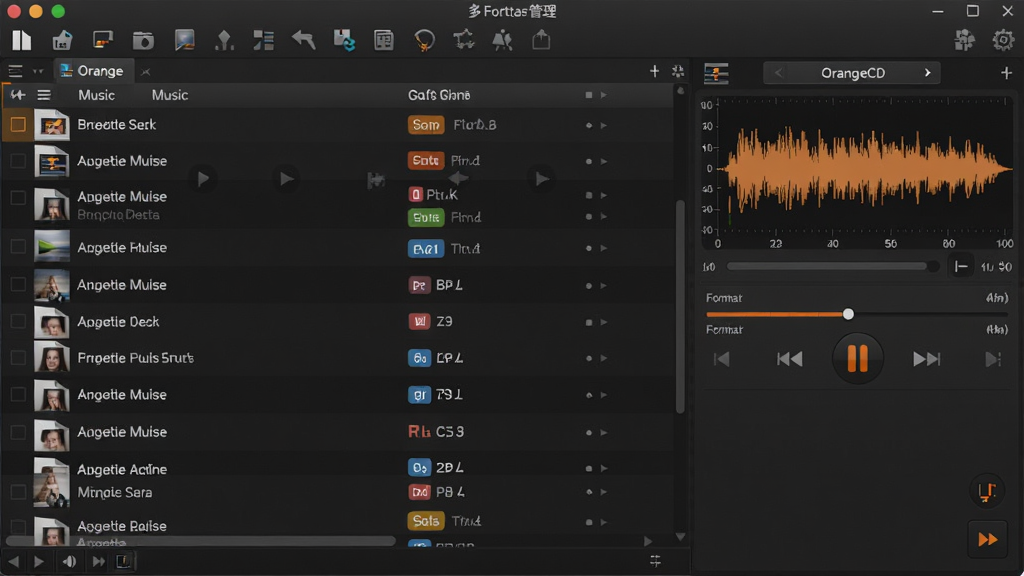Click the home icon in the toolbar
The image size is (1024, 576).
click(62, 40)
